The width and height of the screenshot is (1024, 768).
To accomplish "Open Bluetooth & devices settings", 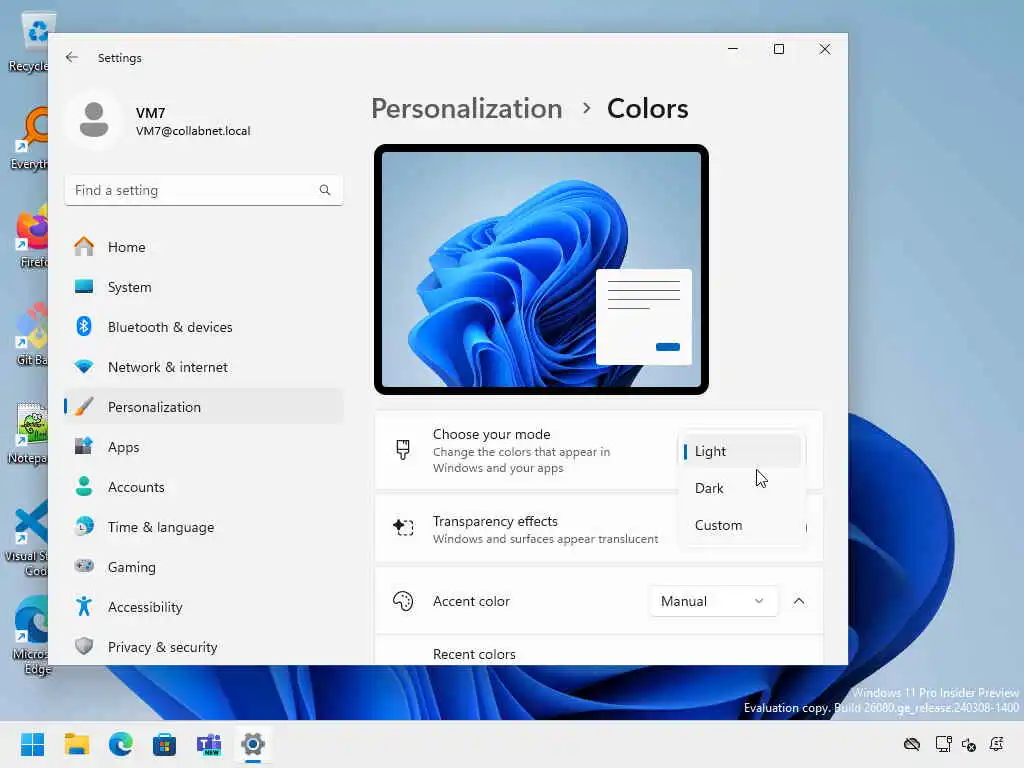I will click(x=204, y=327).
